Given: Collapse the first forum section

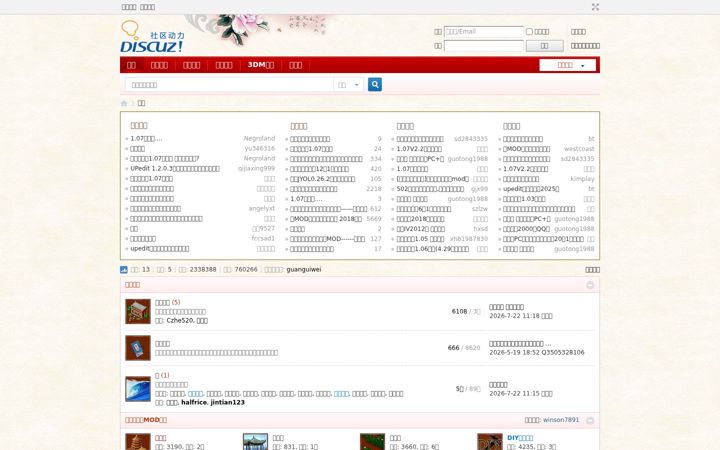Looking at the screenshot, I should [x=590, y=285].
